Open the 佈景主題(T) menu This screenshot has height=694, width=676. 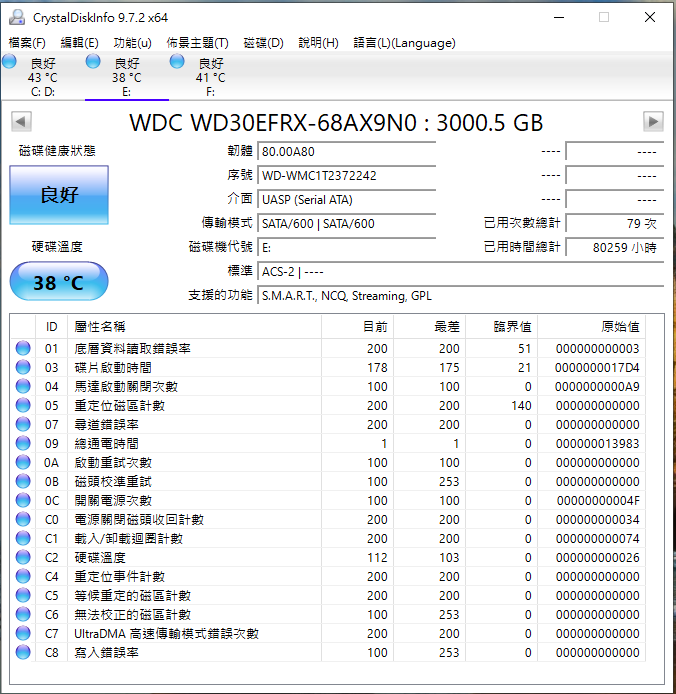tap(197, 43)
